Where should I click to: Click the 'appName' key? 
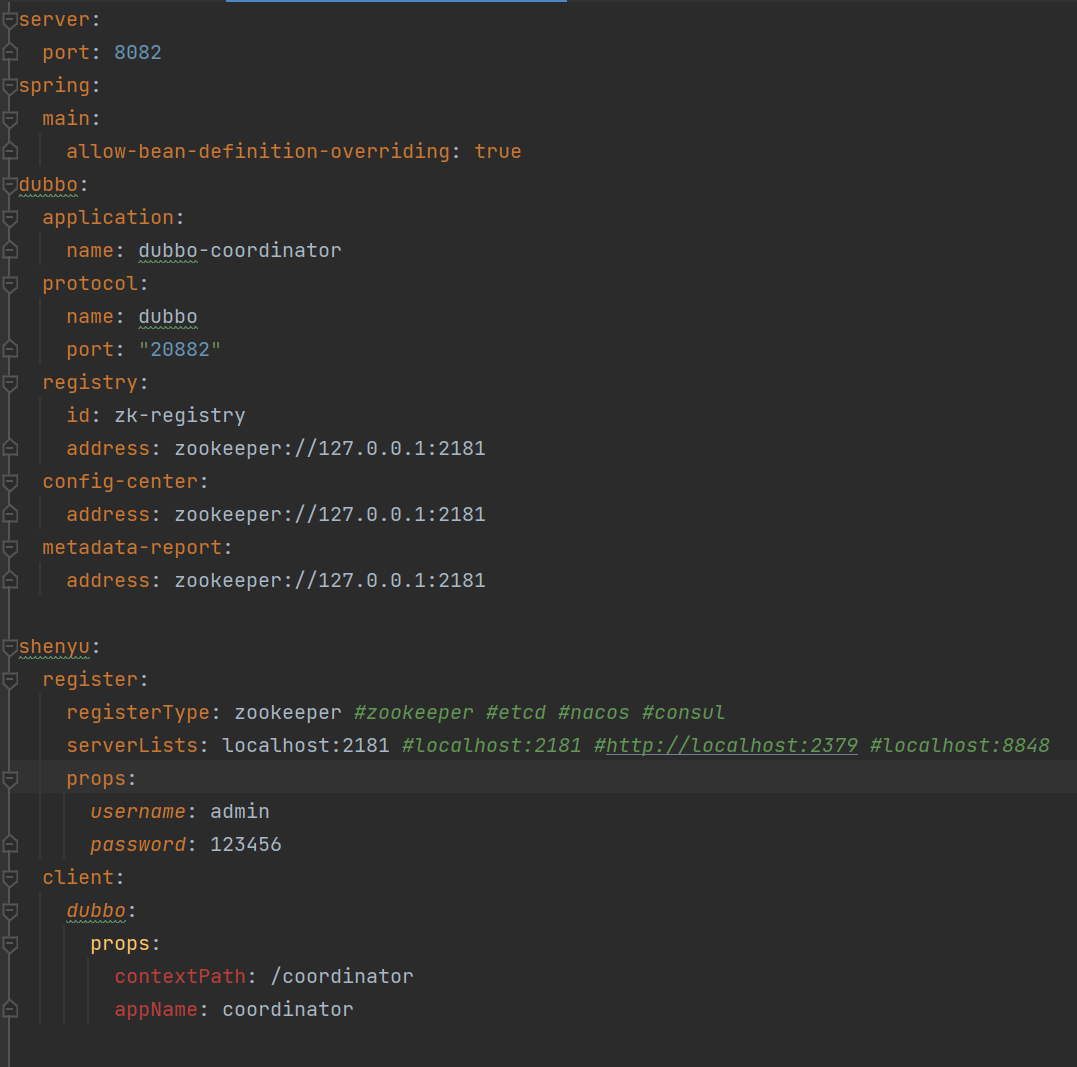coord(156,1009)
